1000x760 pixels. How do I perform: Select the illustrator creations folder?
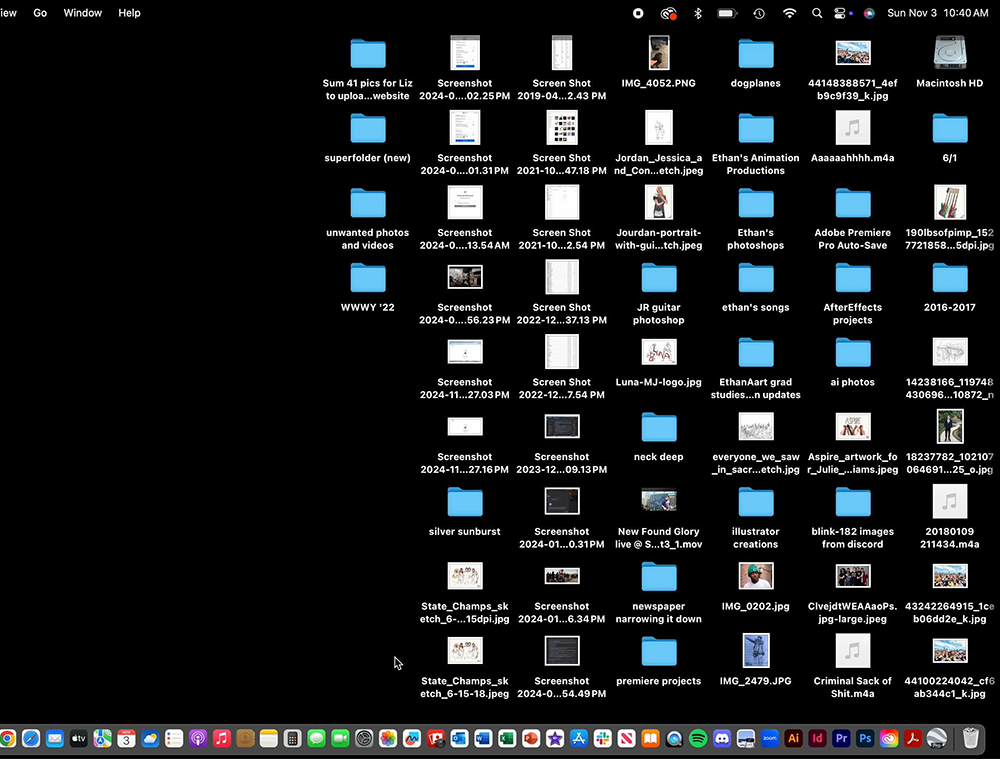[x=756, y=502]
